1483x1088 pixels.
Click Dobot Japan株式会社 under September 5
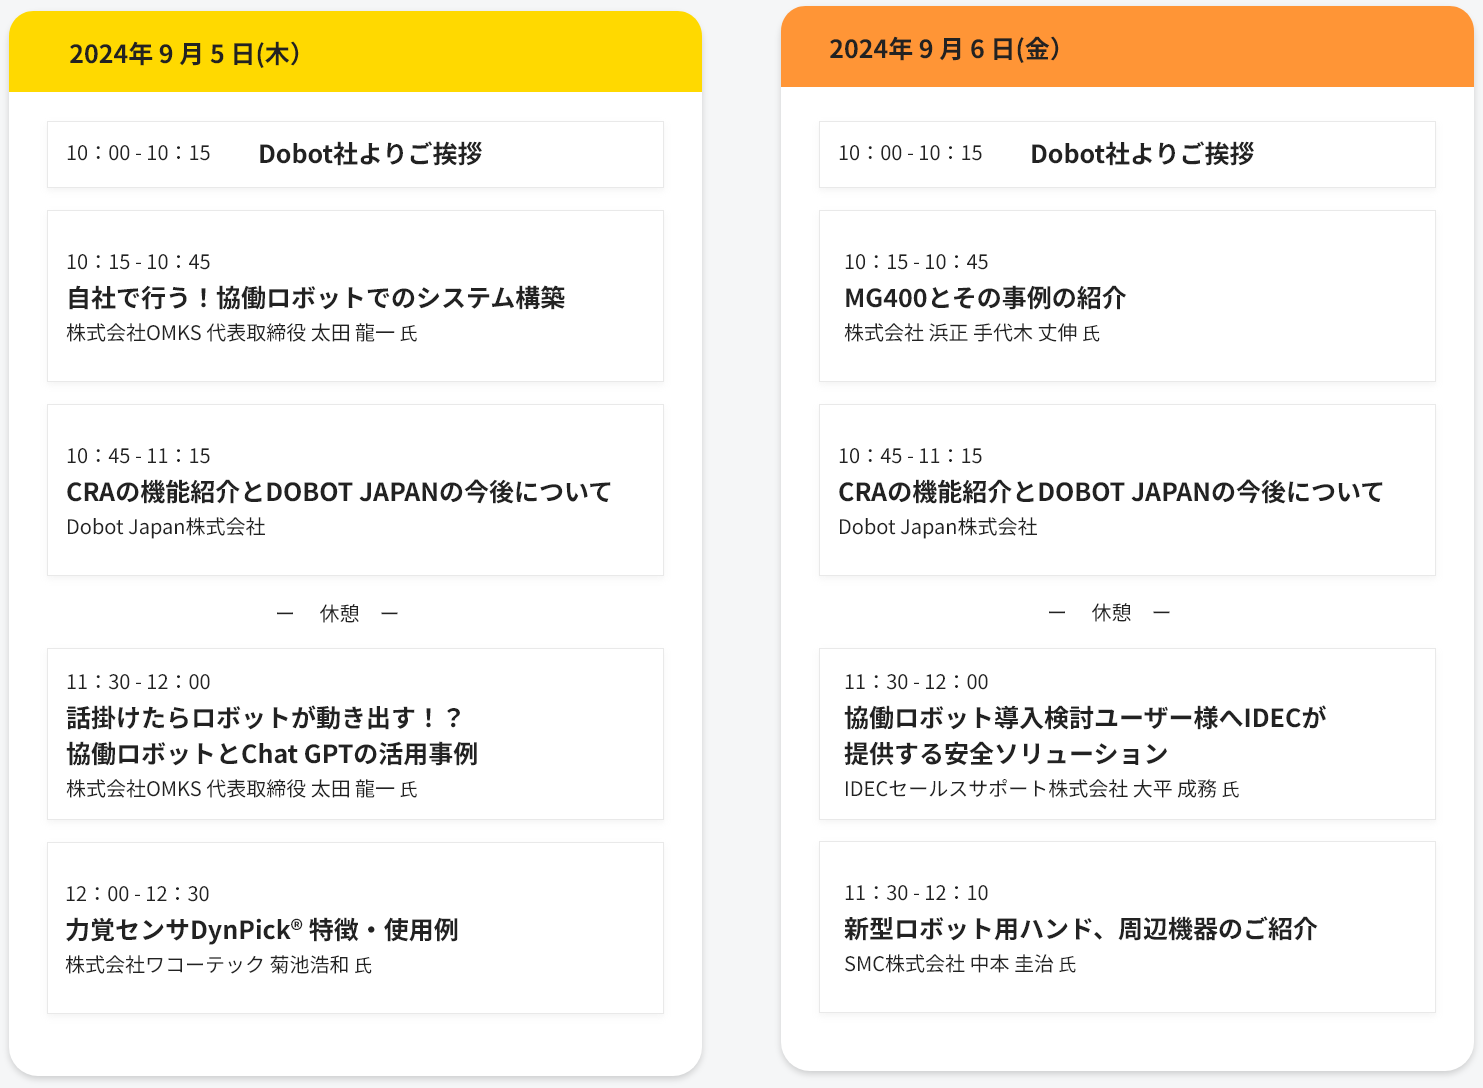tap(166, 527)
